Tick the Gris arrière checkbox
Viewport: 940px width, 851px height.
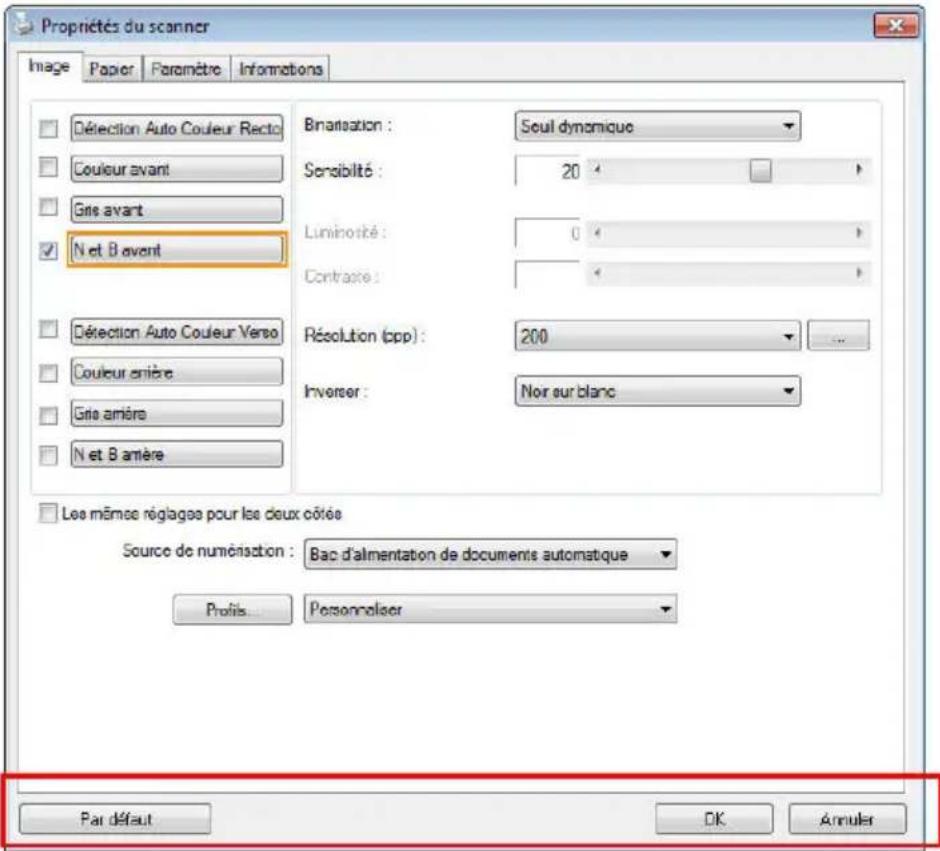pos(49,415)
